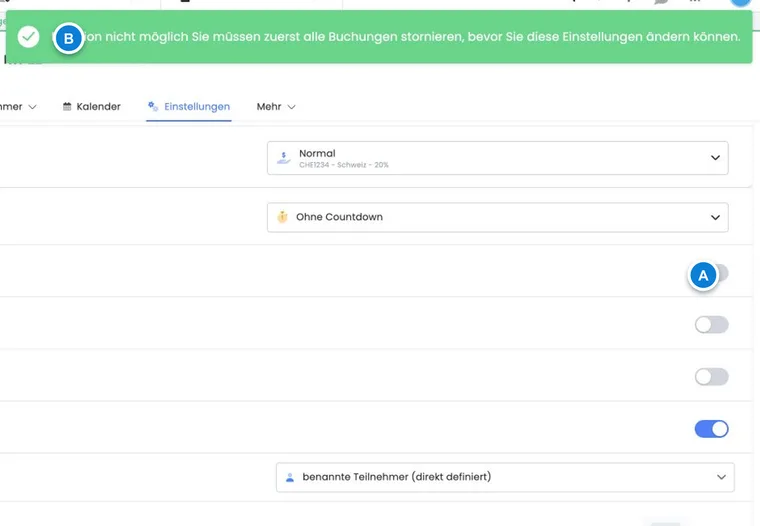Open the Normal tax rate dropdown
Image resolution: width=760 pixels, height=526 pixels.
click(x=497, y=158)
